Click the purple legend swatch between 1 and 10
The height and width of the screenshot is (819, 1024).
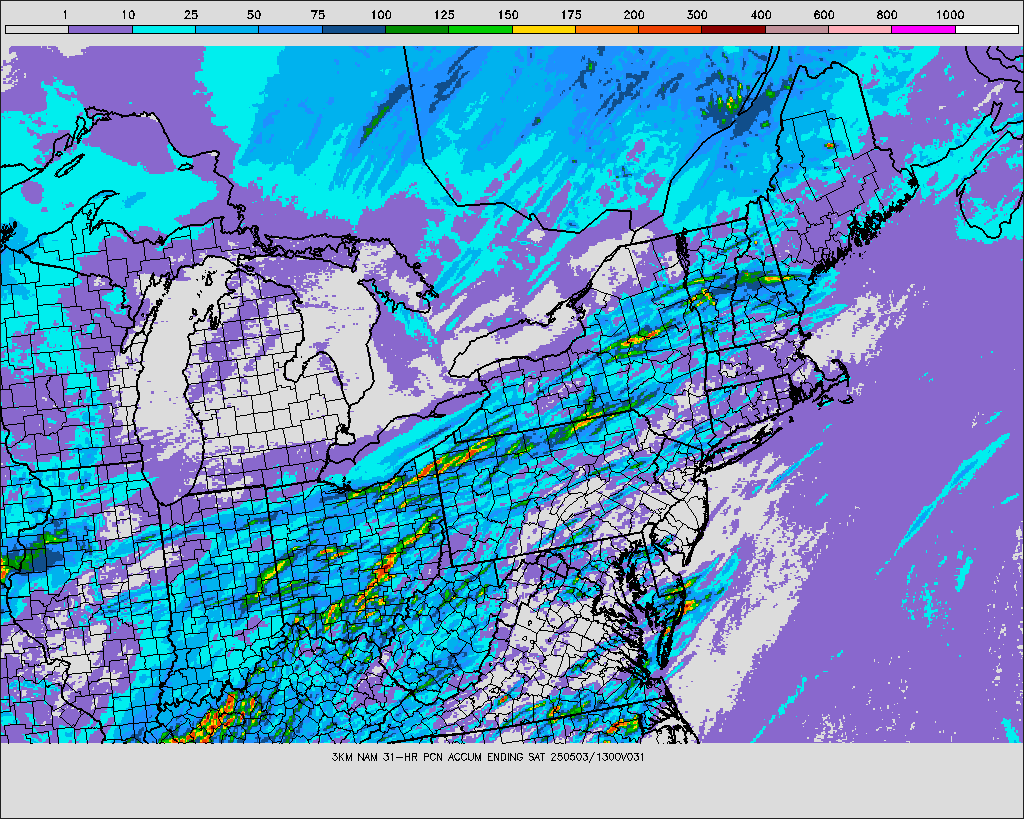coord(101,29)
